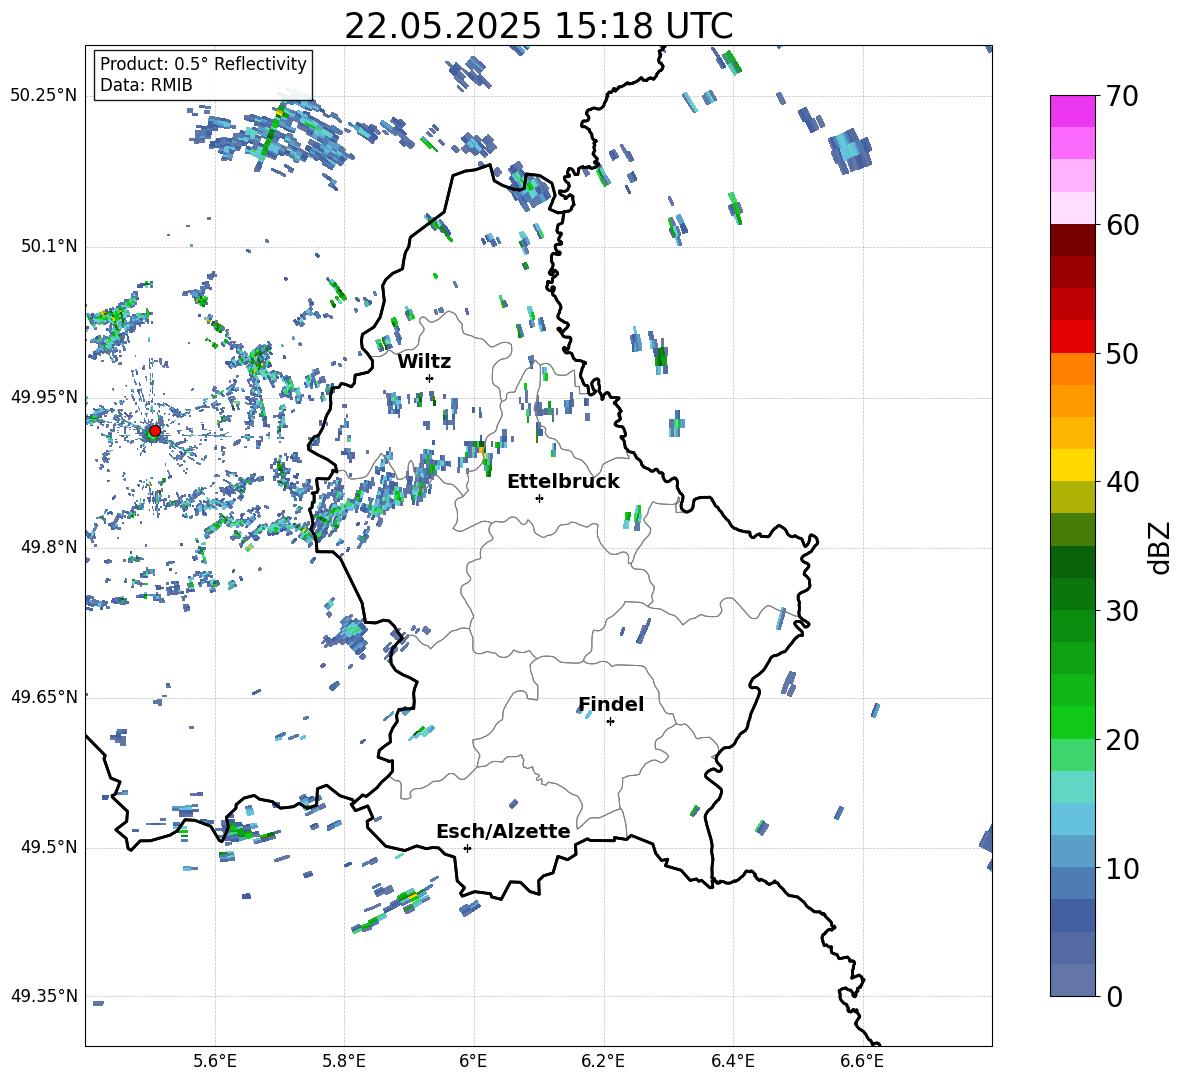Click the 5.8°E longitude label
Screen dimensions: 1184x1081
(344, 1061)
